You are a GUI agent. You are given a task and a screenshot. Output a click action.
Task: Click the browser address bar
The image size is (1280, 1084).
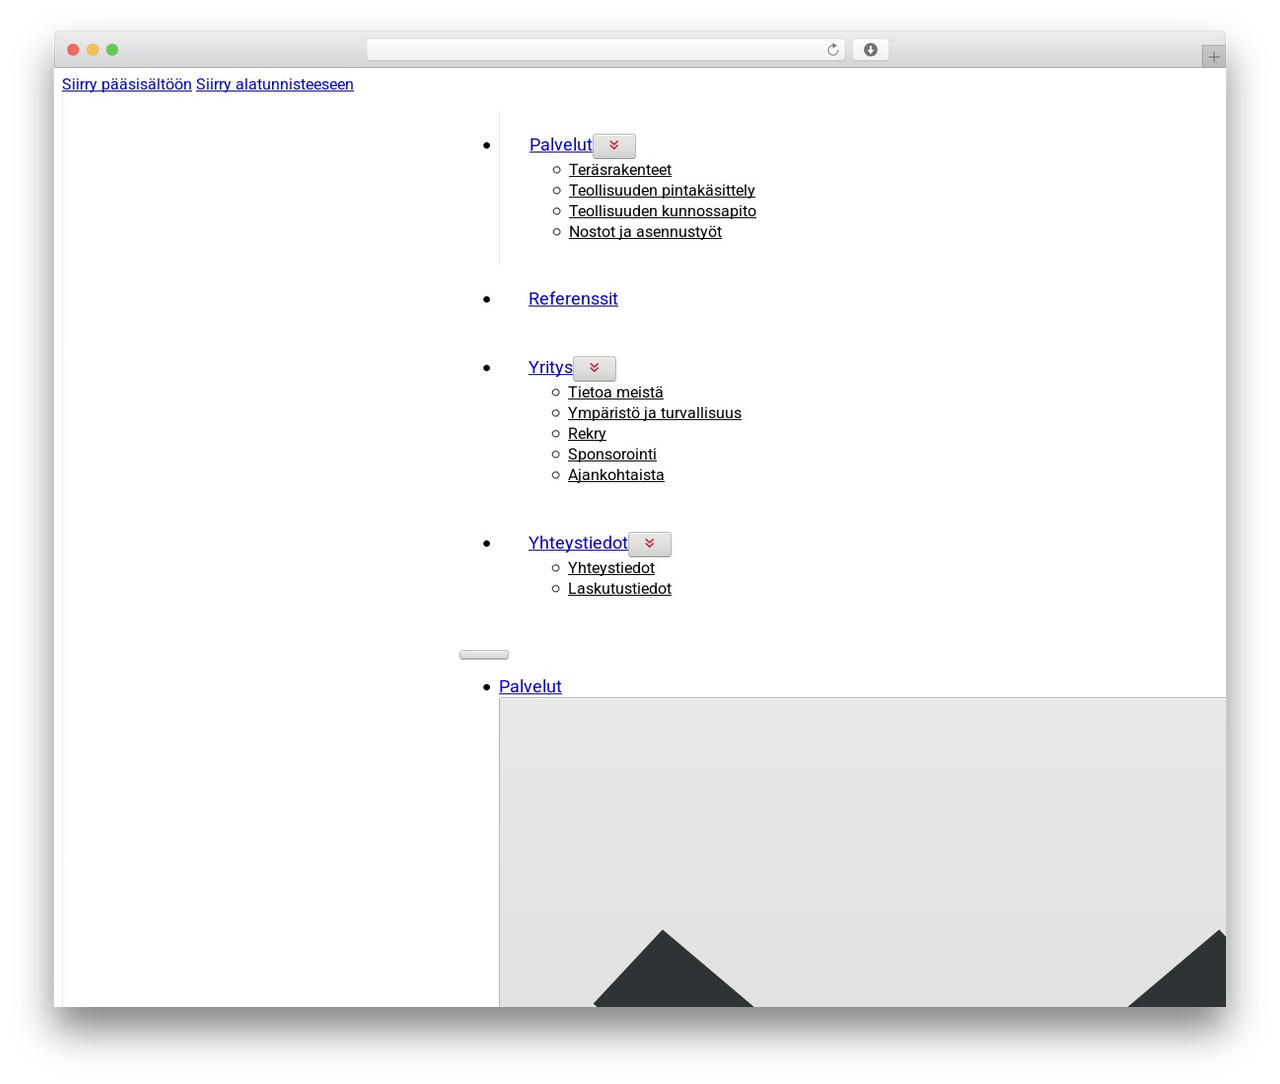pyautogui.click(x=605, y=50)
